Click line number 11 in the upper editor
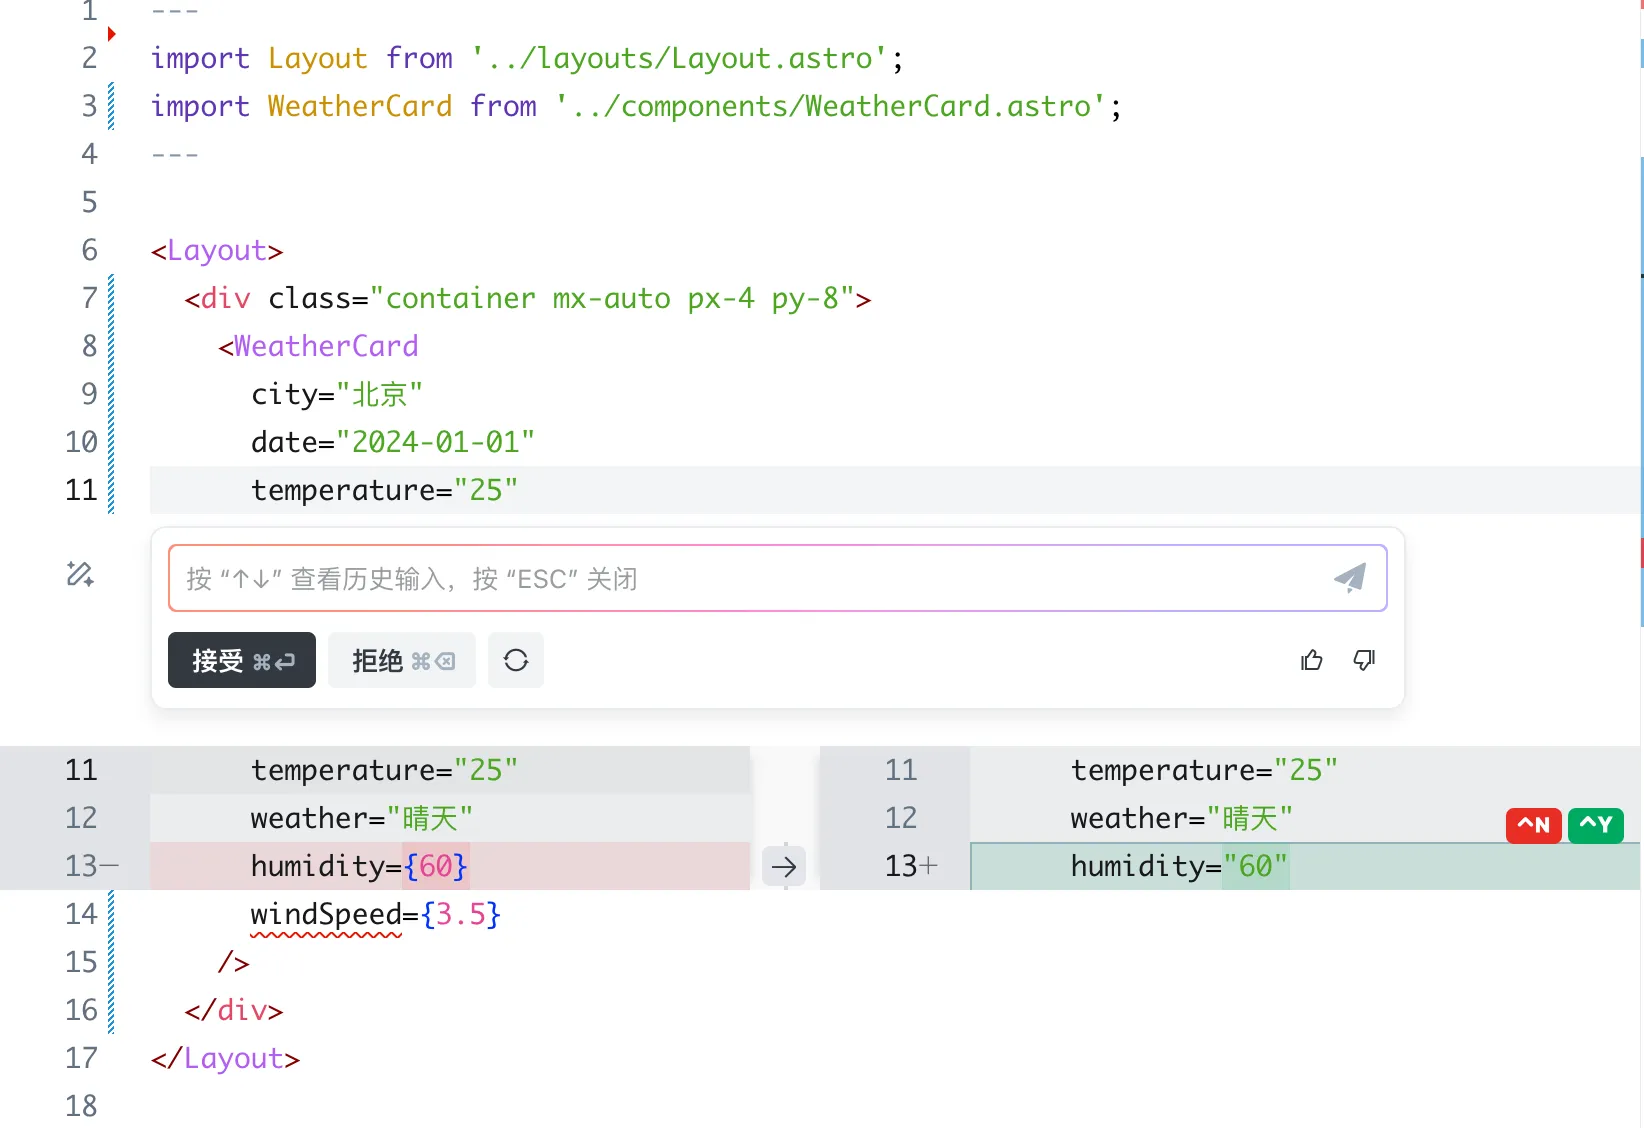This screenshot has height=1128, width=1644. pyautogui.click(x=82, y=490)
